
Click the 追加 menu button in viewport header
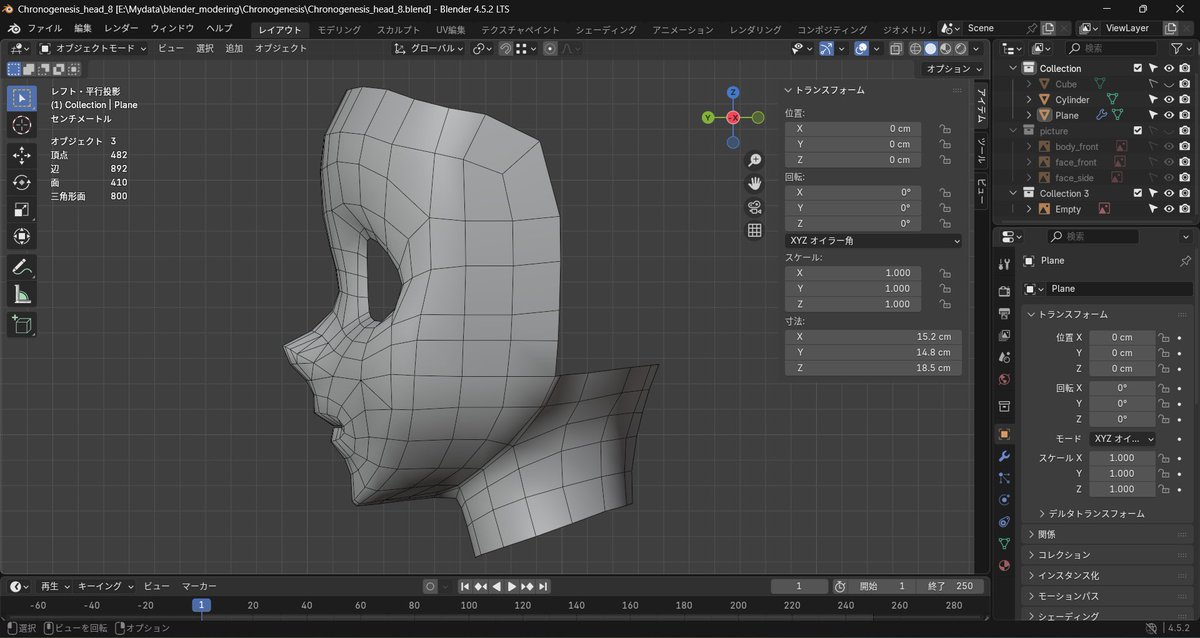[234, 48]
